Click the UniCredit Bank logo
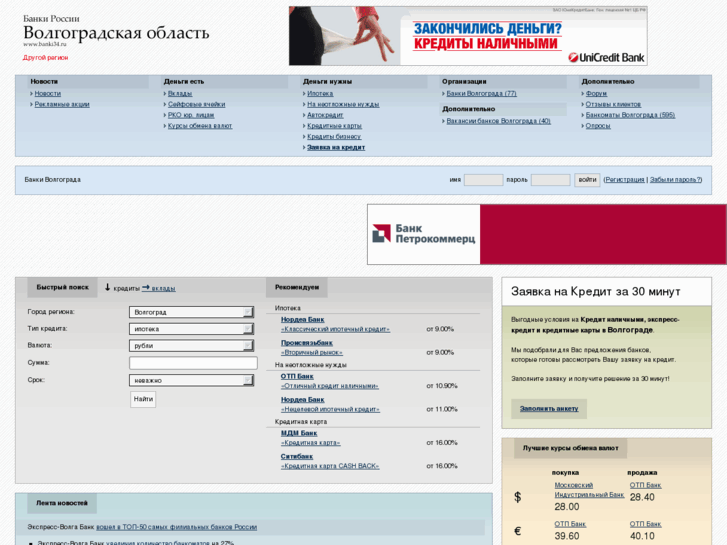The image size is (727, 545). [x=606, y=58]
